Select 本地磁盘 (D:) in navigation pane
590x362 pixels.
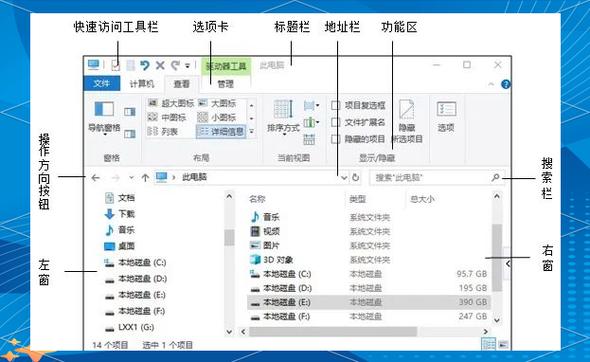tap(135, 278)
